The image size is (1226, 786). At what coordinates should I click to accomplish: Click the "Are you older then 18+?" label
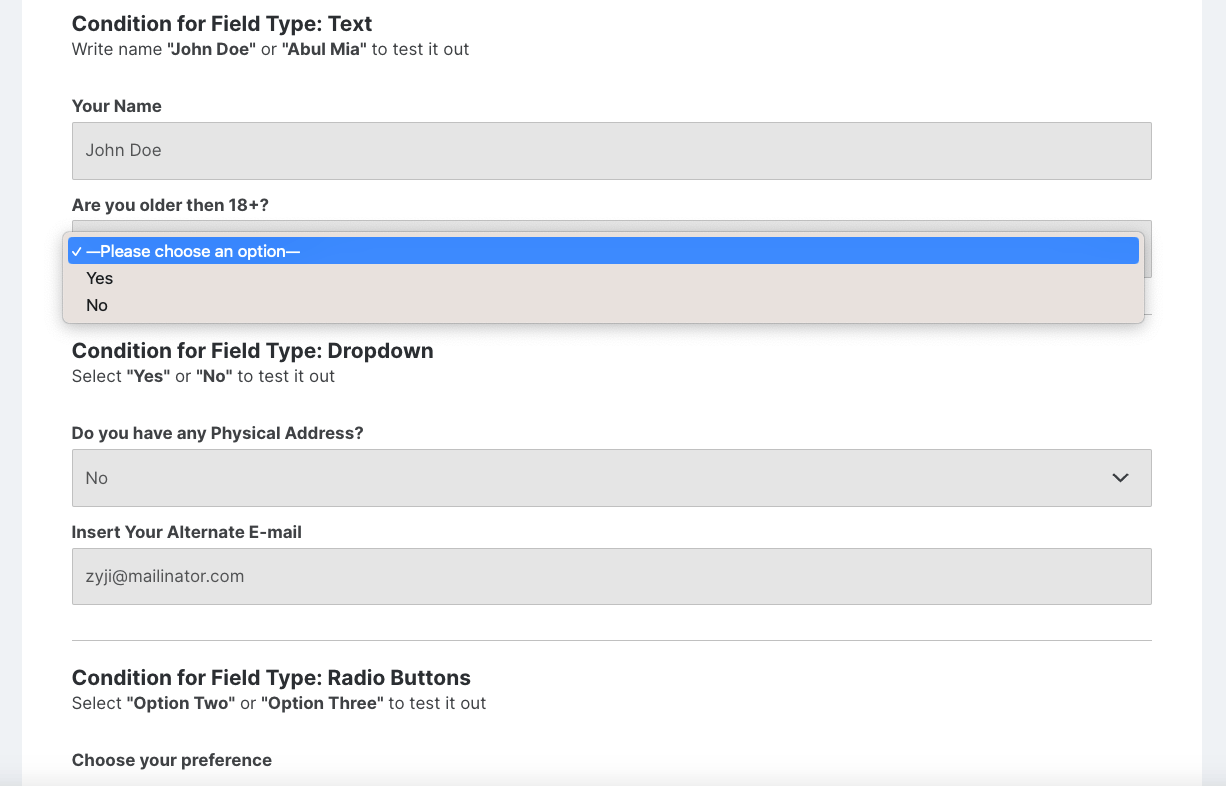pos(169,205)
